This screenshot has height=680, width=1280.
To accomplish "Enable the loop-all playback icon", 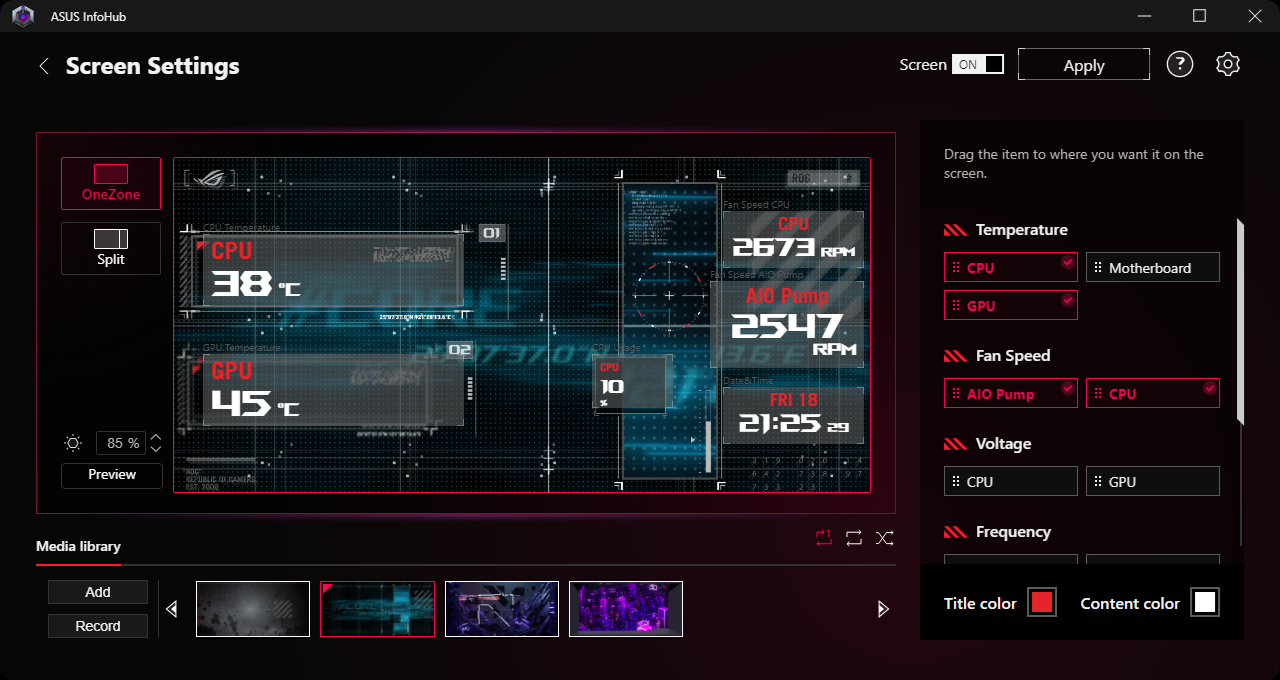I will click(x=854, y=538).
